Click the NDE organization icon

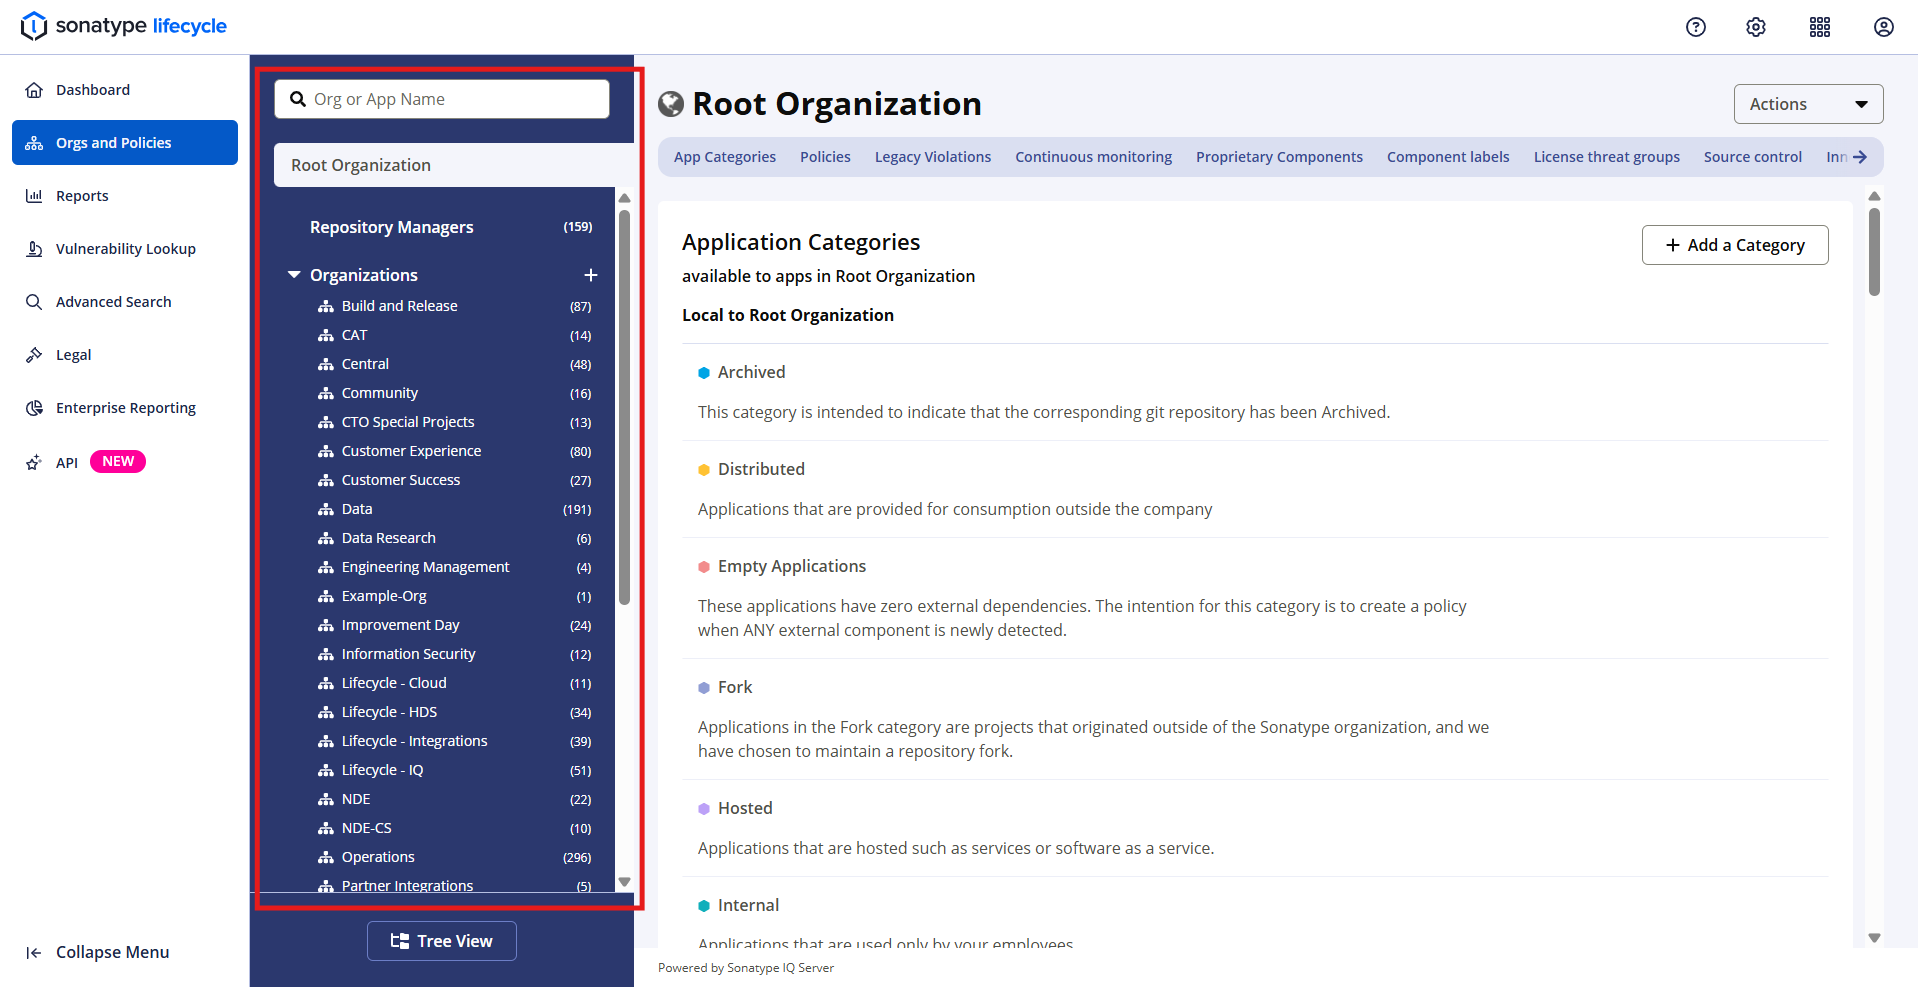[326, 799]
